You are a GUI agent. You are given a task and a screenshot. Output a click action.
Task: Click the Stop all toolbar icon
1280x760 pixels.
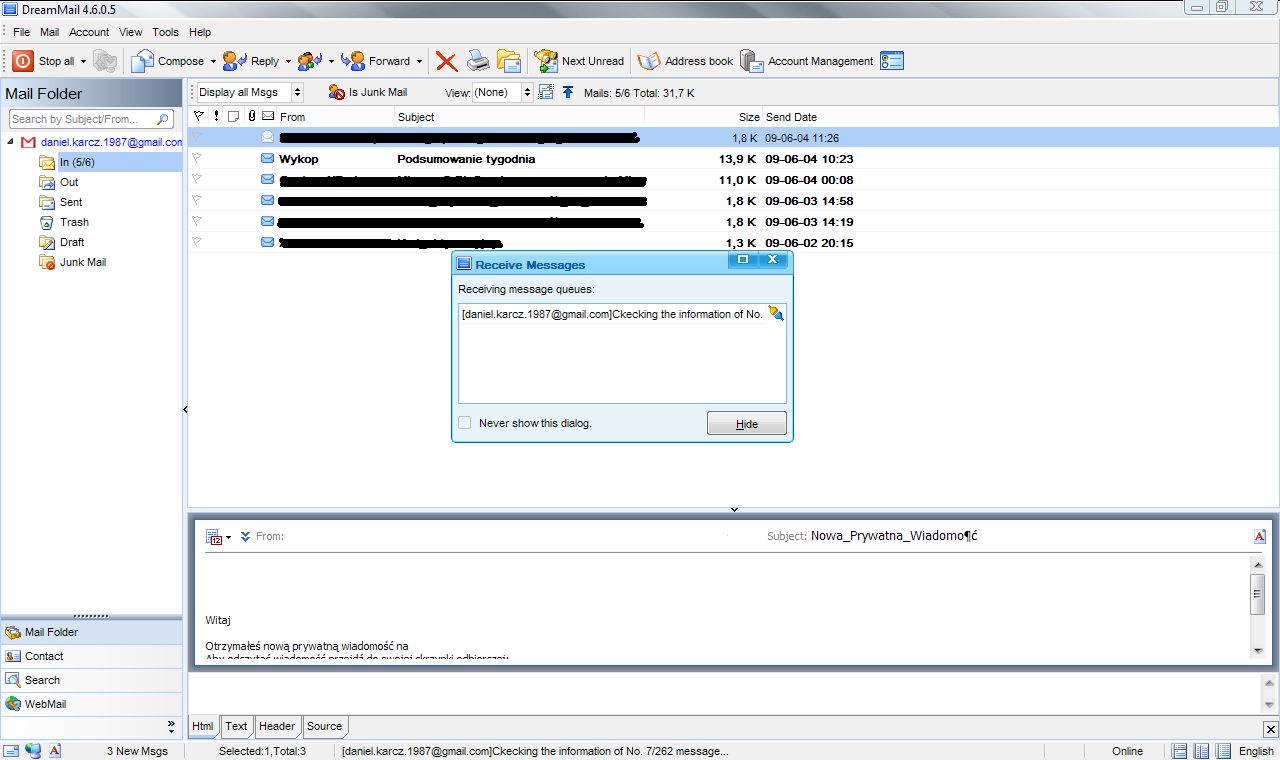coord(23,61)
